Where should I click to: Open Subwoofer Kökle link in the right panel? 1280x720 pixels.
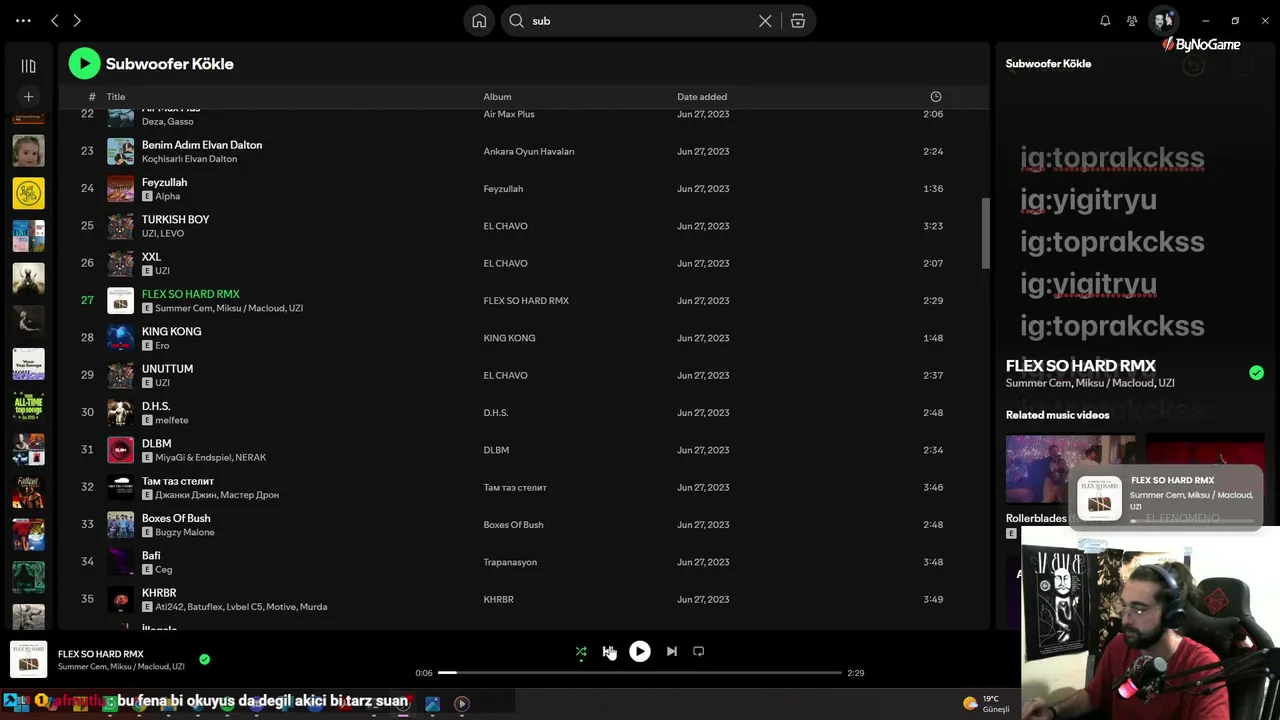point(1048,64)
